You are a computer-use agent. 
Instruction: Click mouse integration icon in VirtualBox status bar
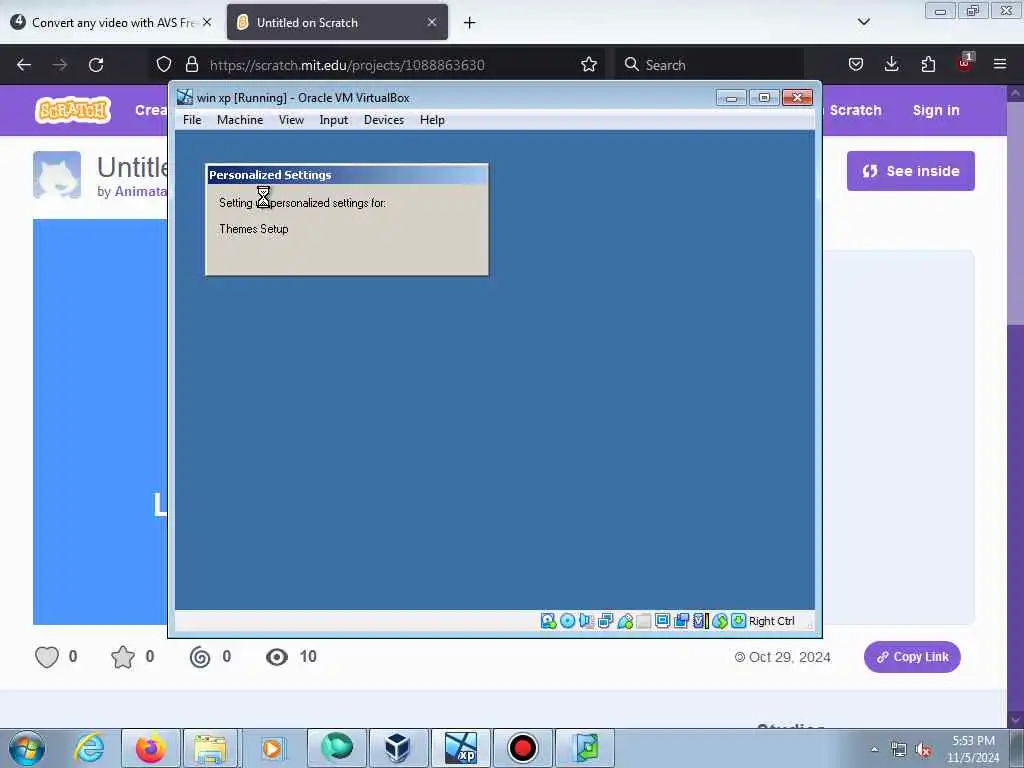[720, 621]
